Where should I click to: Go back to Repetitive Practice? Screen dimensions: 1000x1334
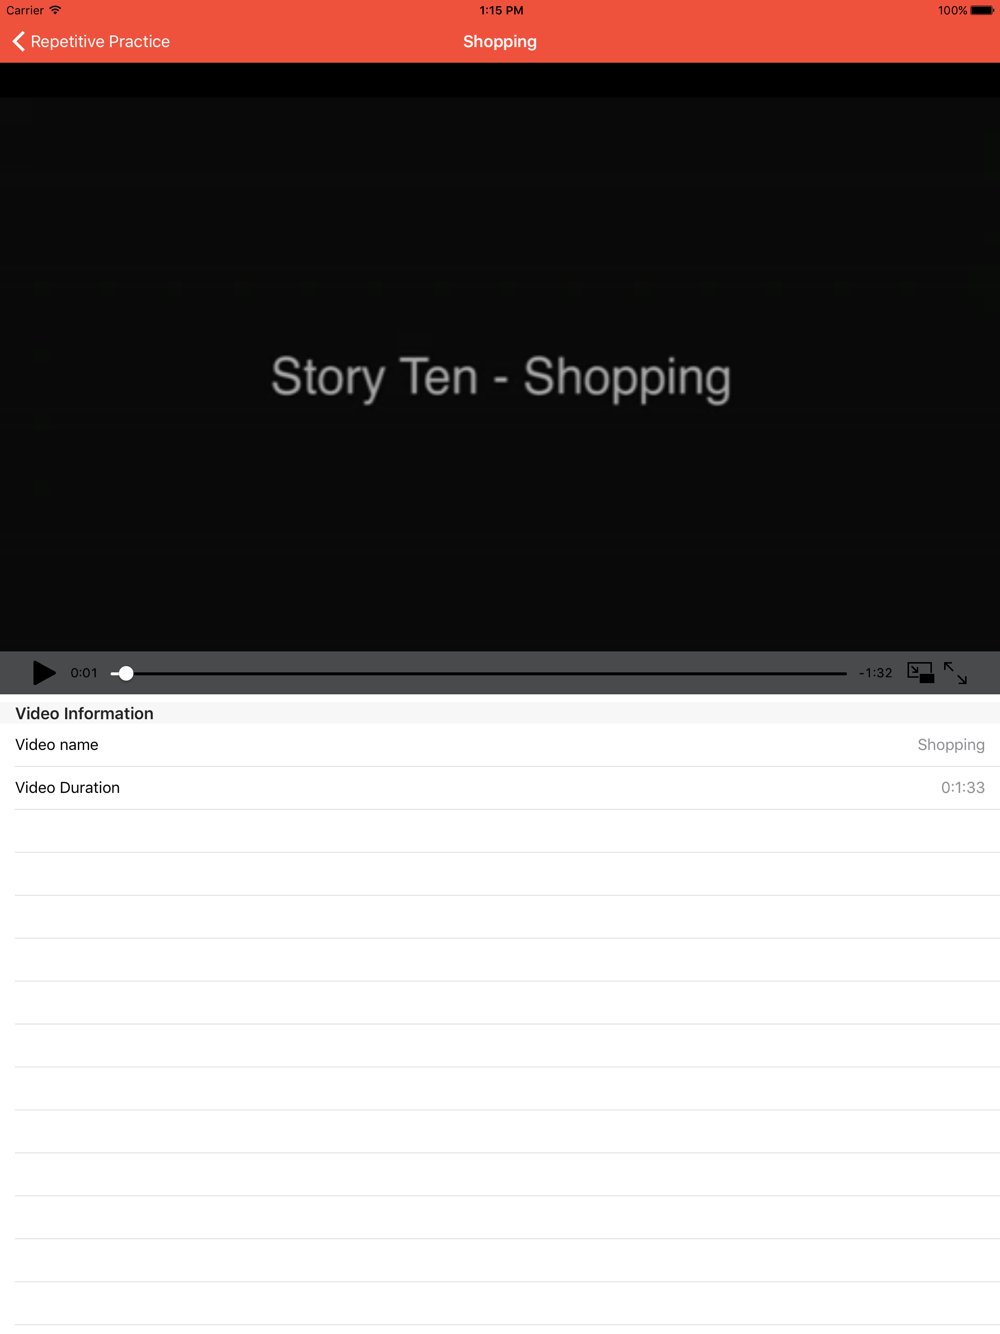(x=91, y=41)
